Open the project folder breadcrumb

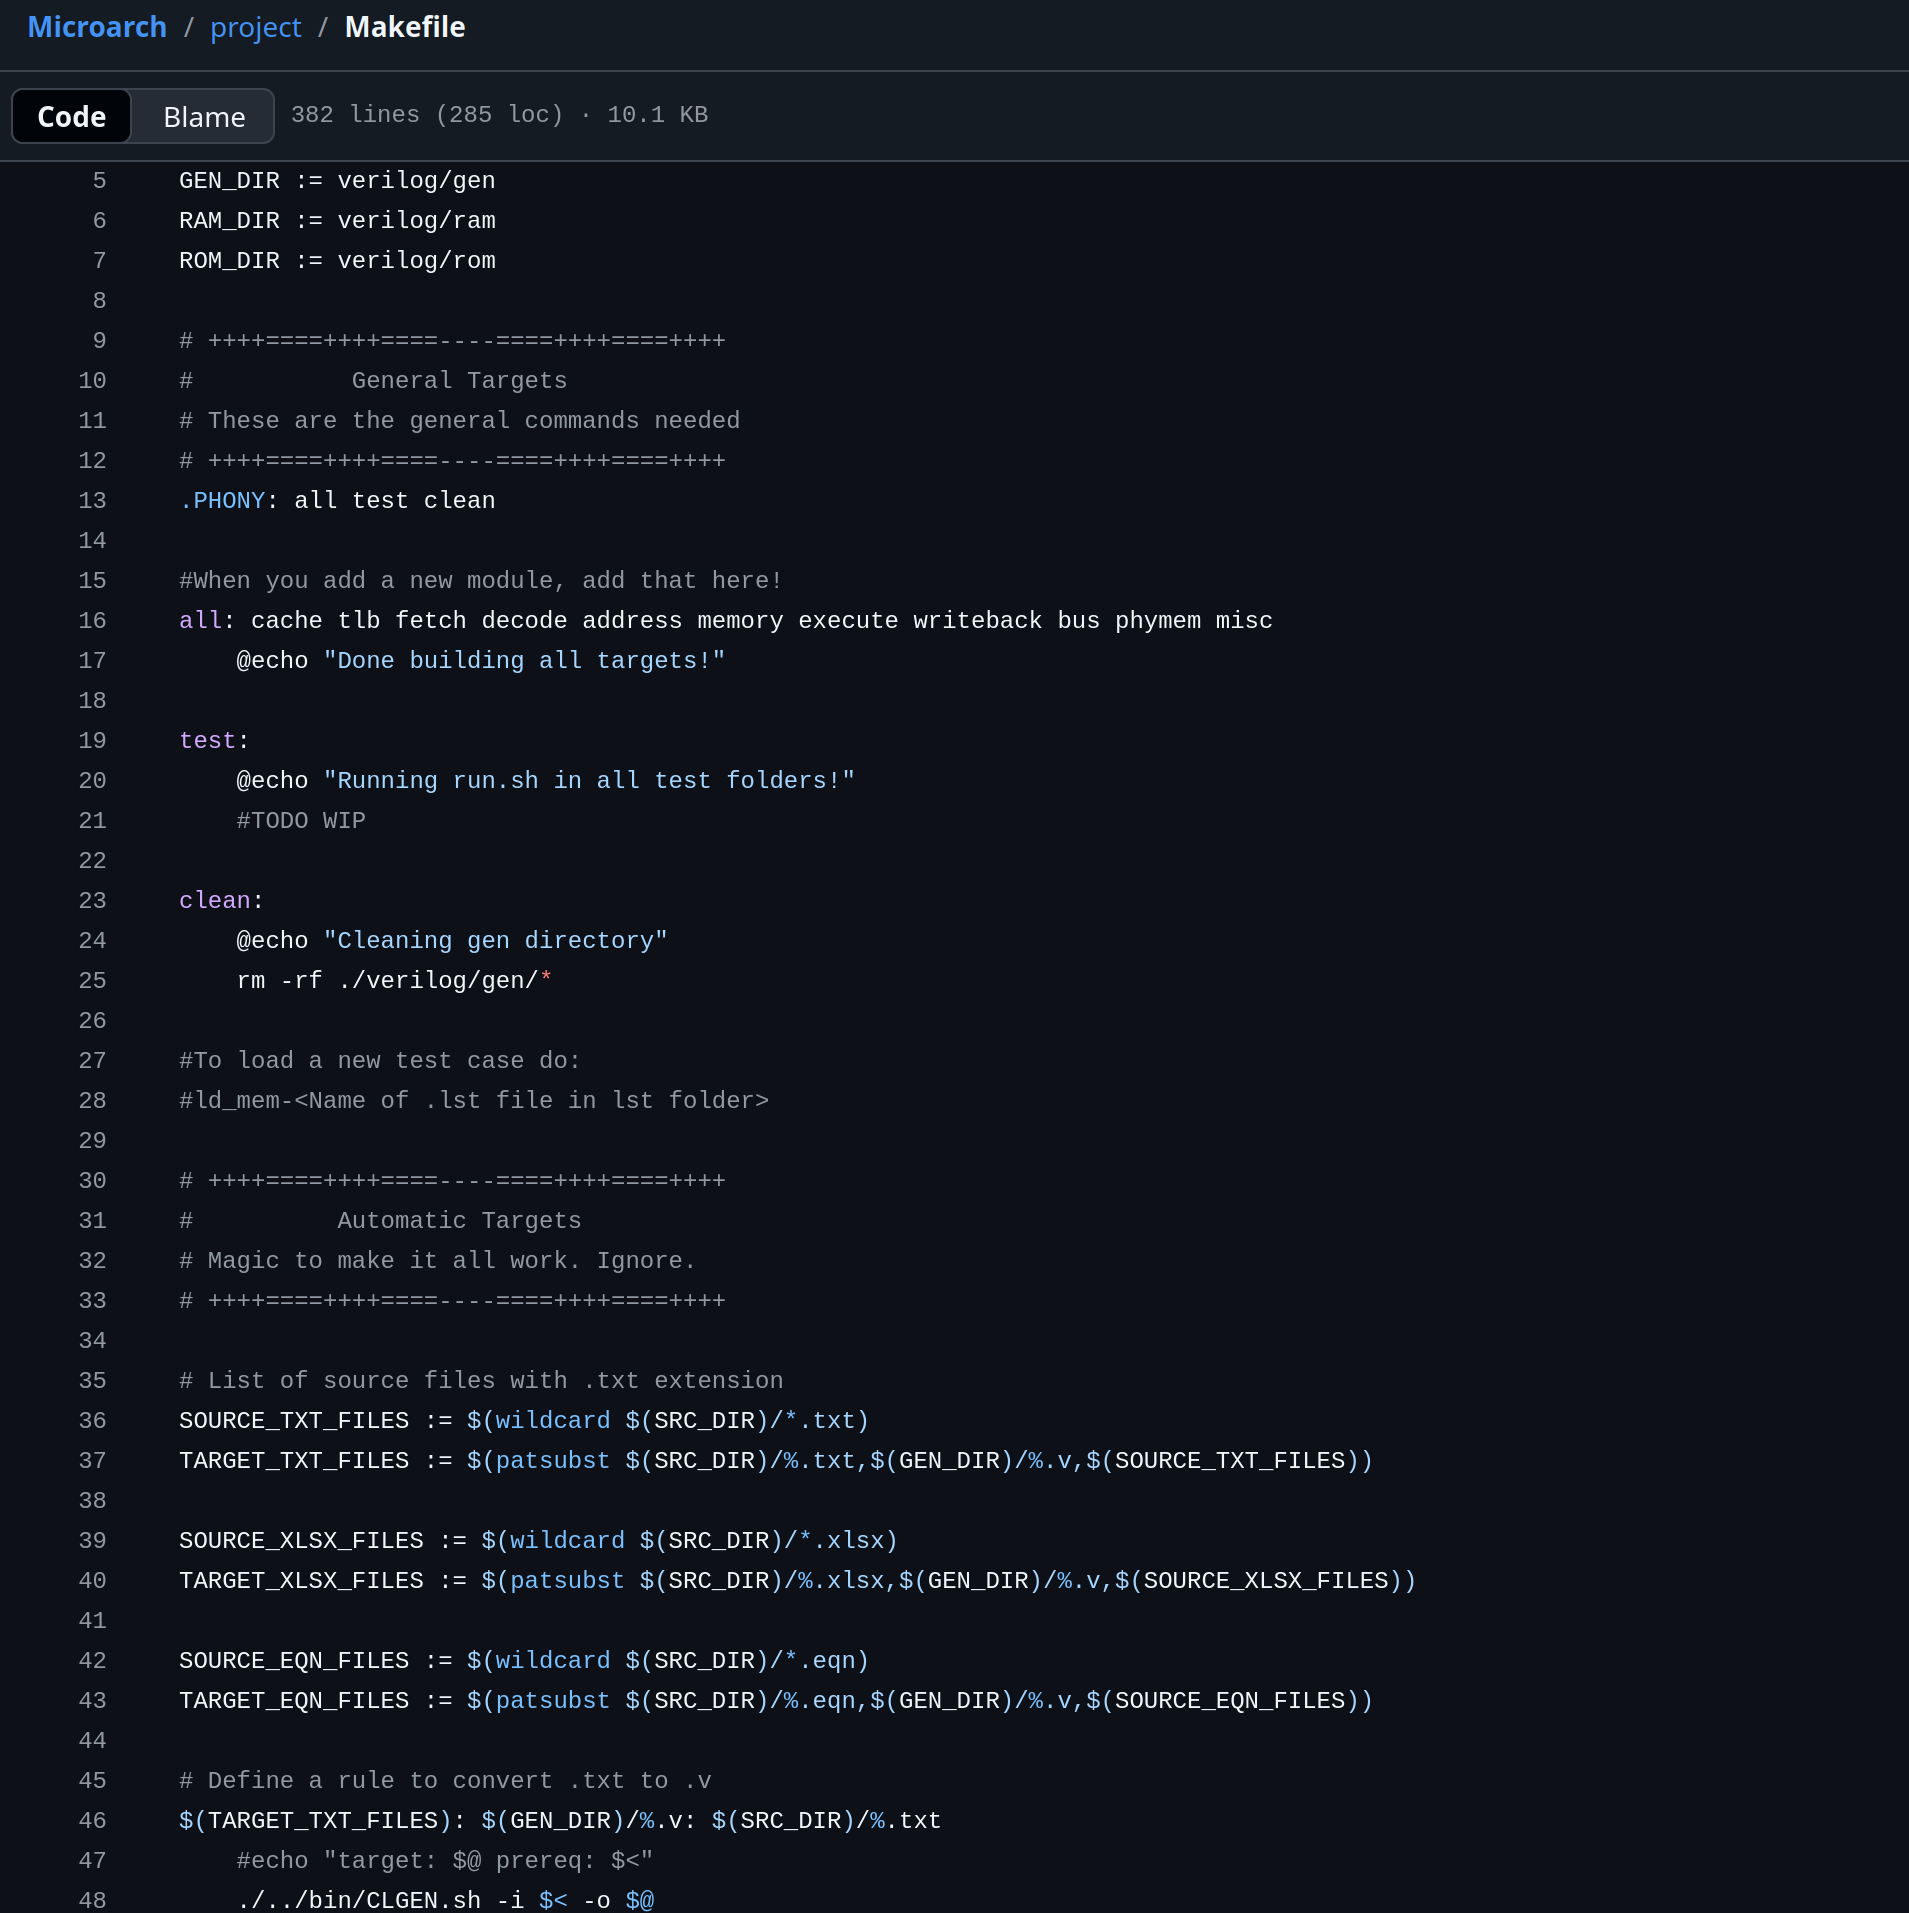coord(256,27)
